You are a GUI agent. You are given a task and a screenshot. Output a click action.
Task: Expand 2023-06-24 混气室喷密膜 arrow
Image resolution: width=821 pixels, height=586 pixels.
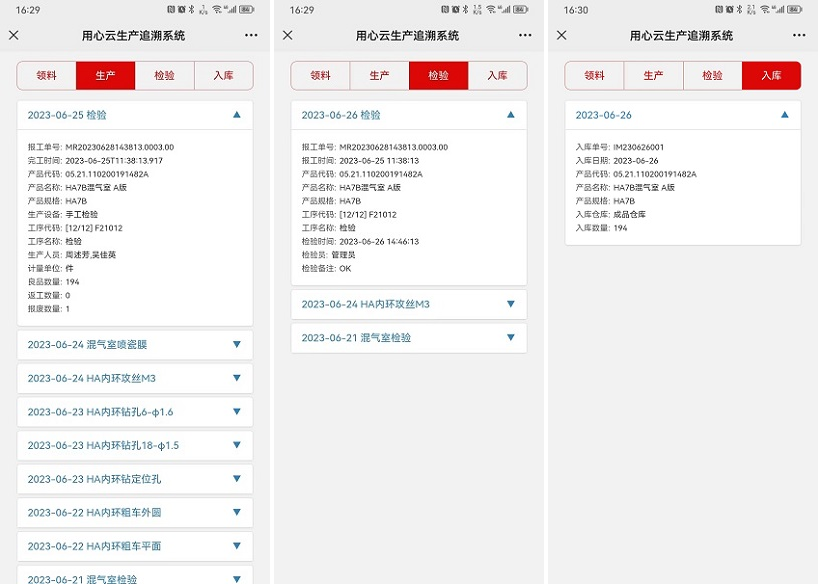[237, 344]
